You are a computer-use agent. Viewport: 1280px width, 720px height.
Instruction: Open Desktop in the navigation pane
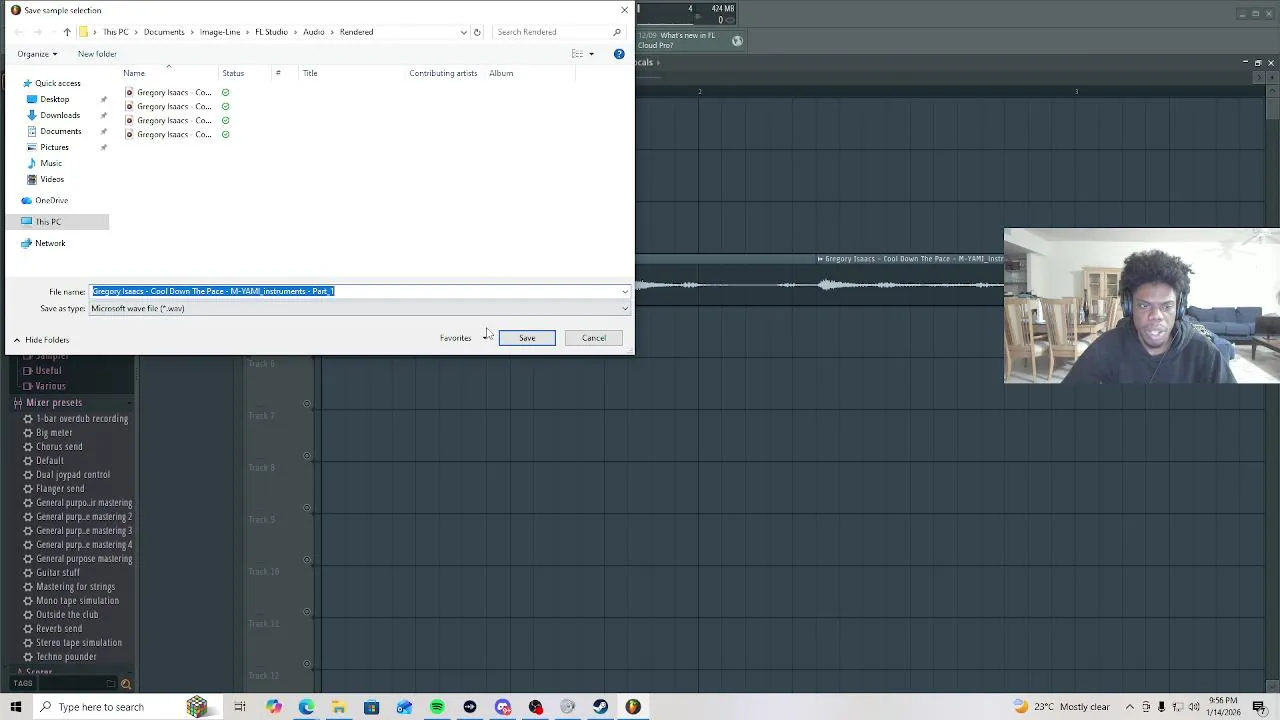point(55,99)
